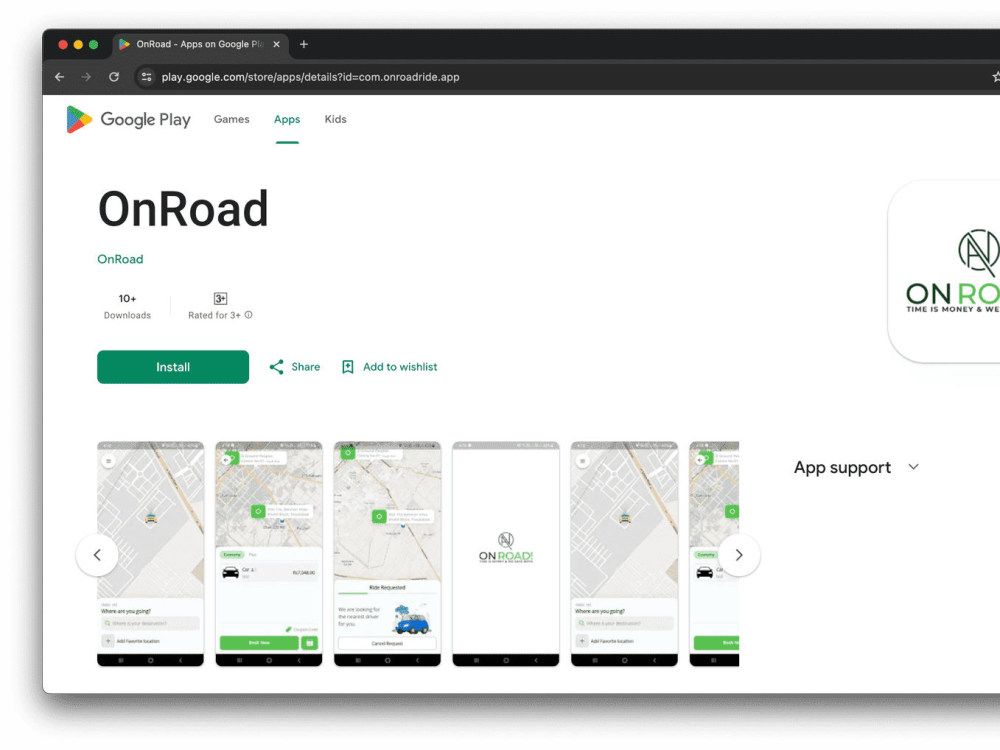Open the car fare selection screenshot
The width and height of the screenshot is (1000, 750).
point(269,554)
